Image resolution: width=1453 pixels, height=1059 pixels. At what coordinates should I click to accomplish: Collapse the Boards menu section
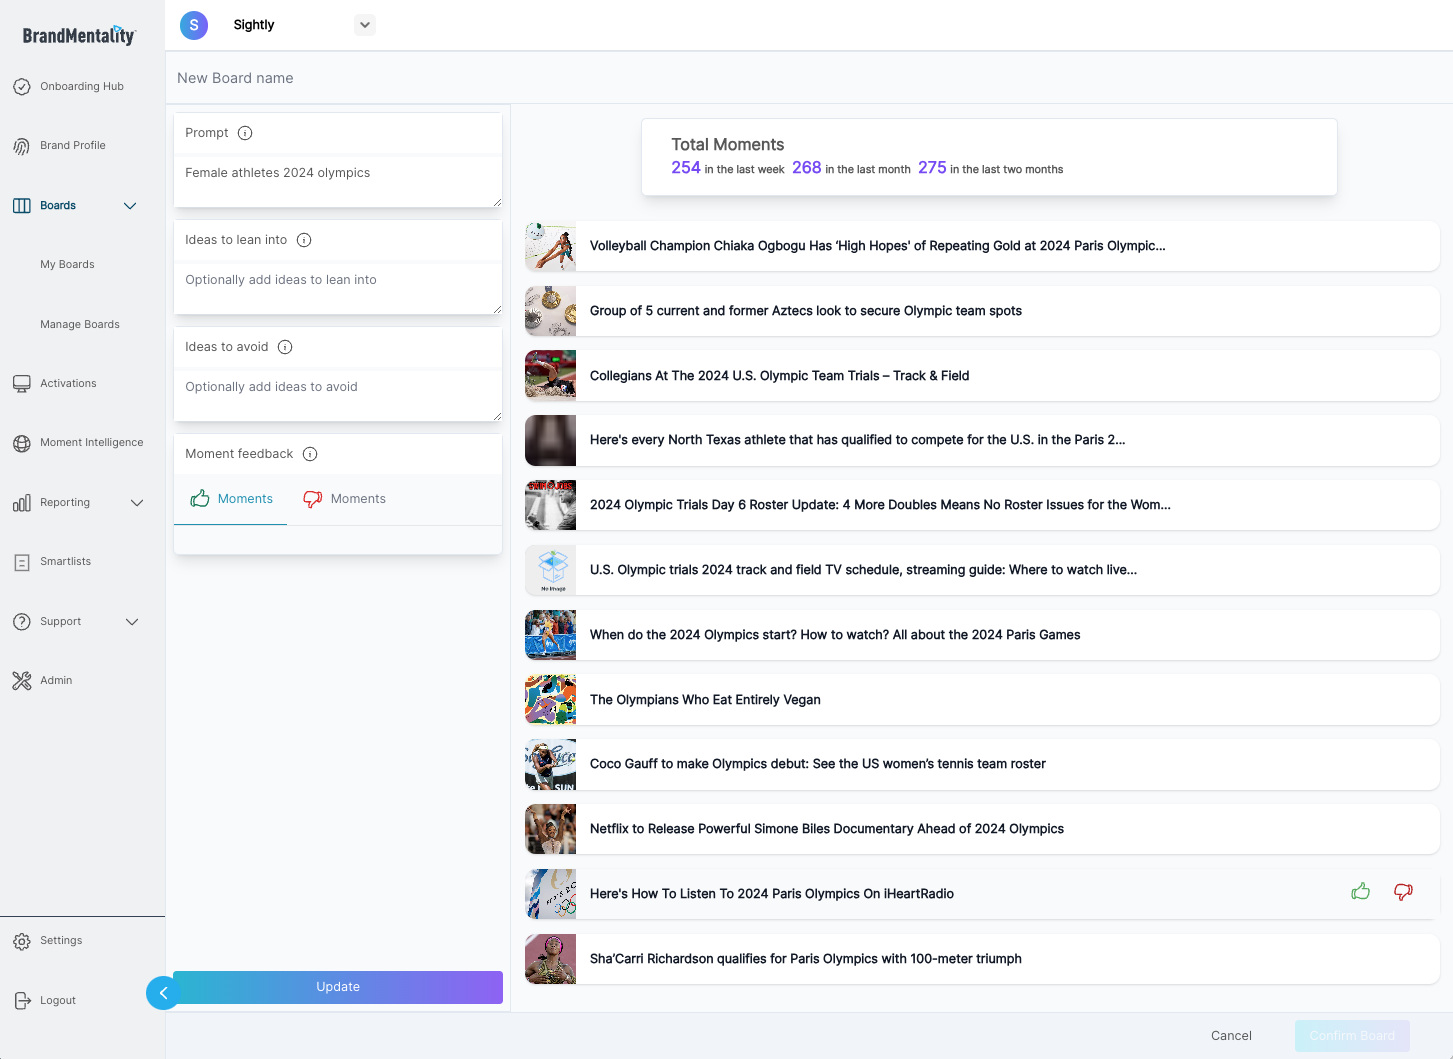coord(130,206)
